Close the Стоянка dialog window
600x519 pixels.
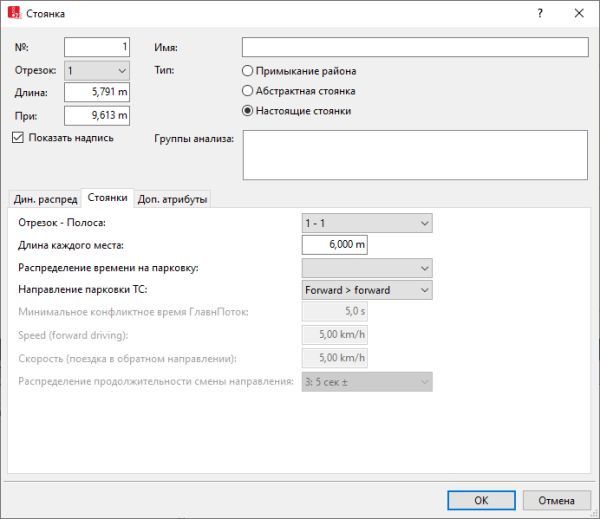pyautogui.click(x=580, y=14)
